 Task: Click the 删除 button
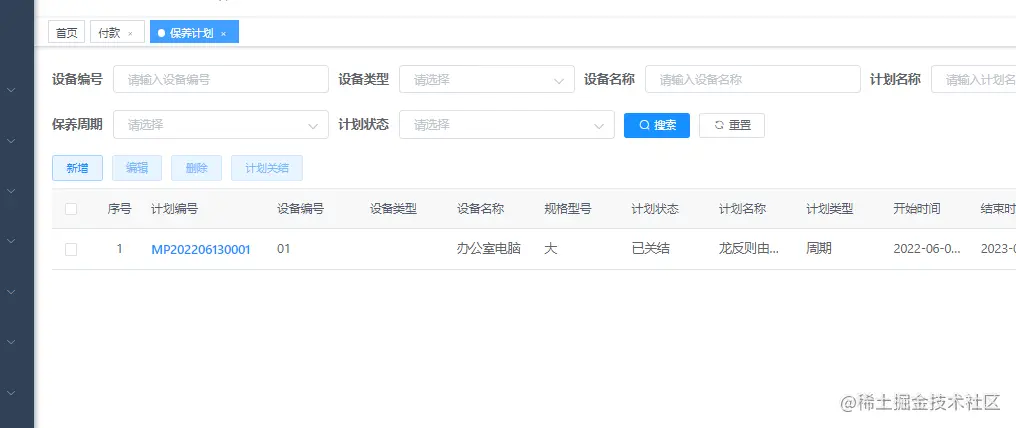(196, 168)
